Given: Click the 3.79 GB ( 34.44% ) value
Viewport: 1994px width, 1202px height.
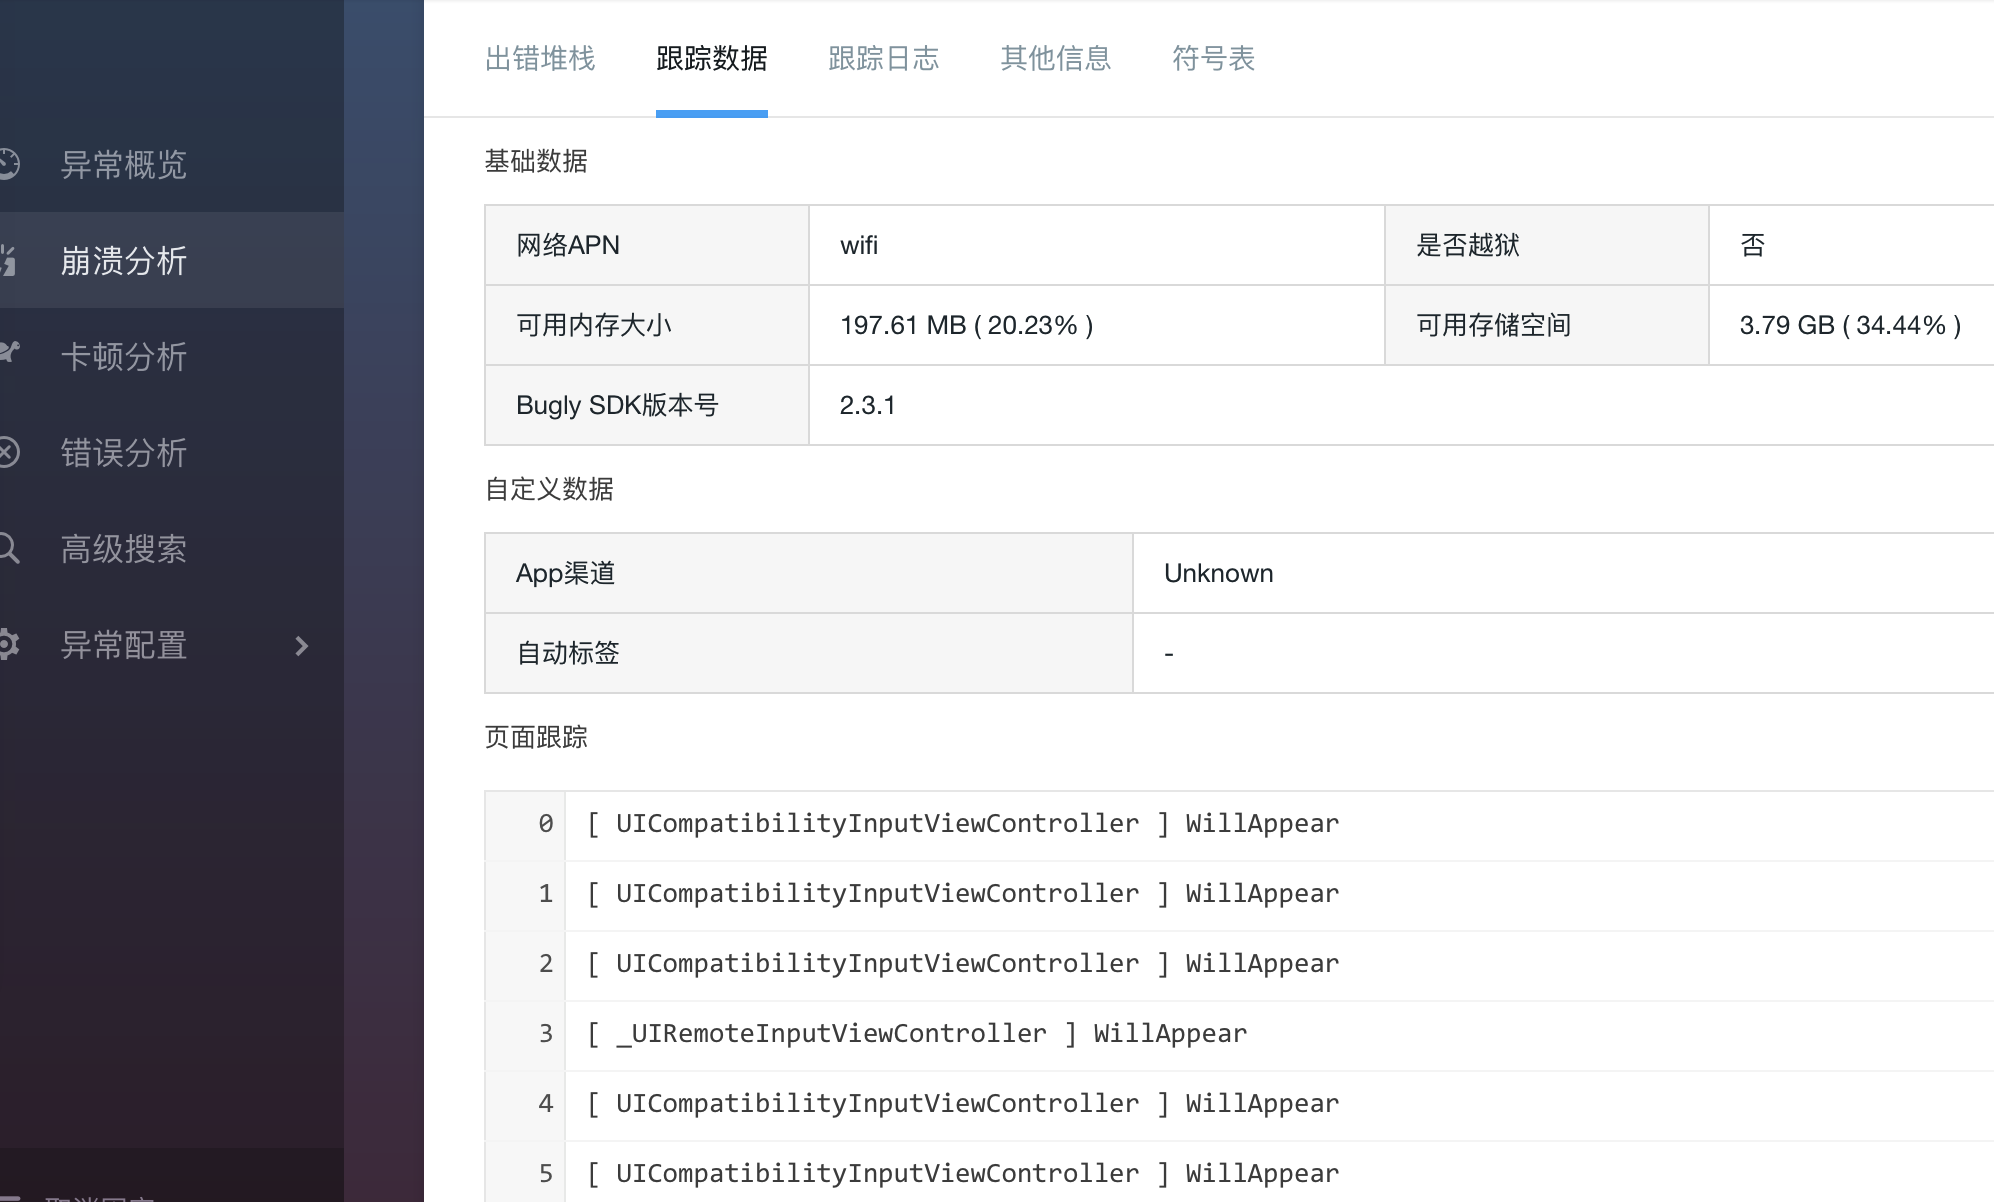Looking at the screenshot, I should 1850,325.
